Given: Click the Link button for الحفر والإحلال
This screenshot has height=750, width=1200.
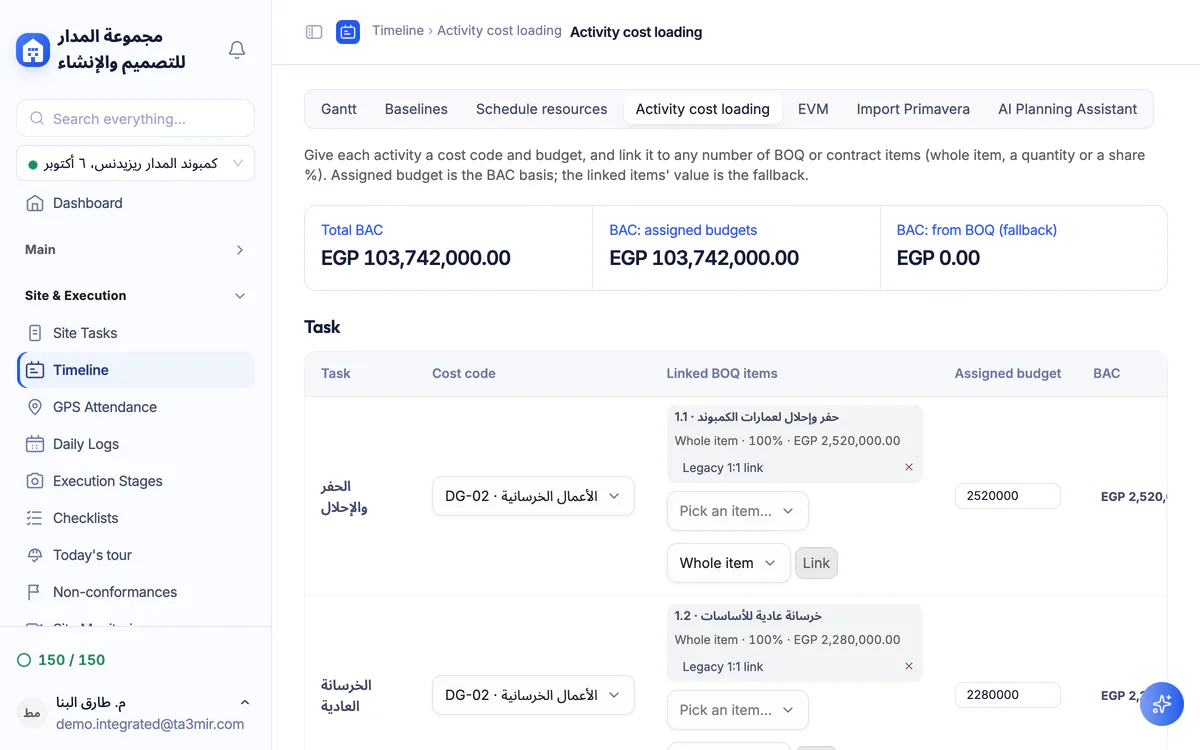Looking at the screenshot, I should (816, 563).
